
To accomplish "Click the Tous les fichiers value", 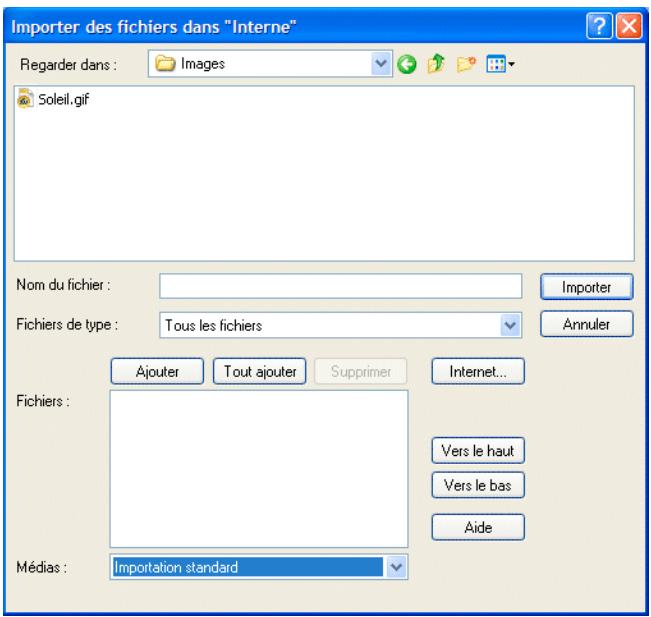I will point(213,326).
